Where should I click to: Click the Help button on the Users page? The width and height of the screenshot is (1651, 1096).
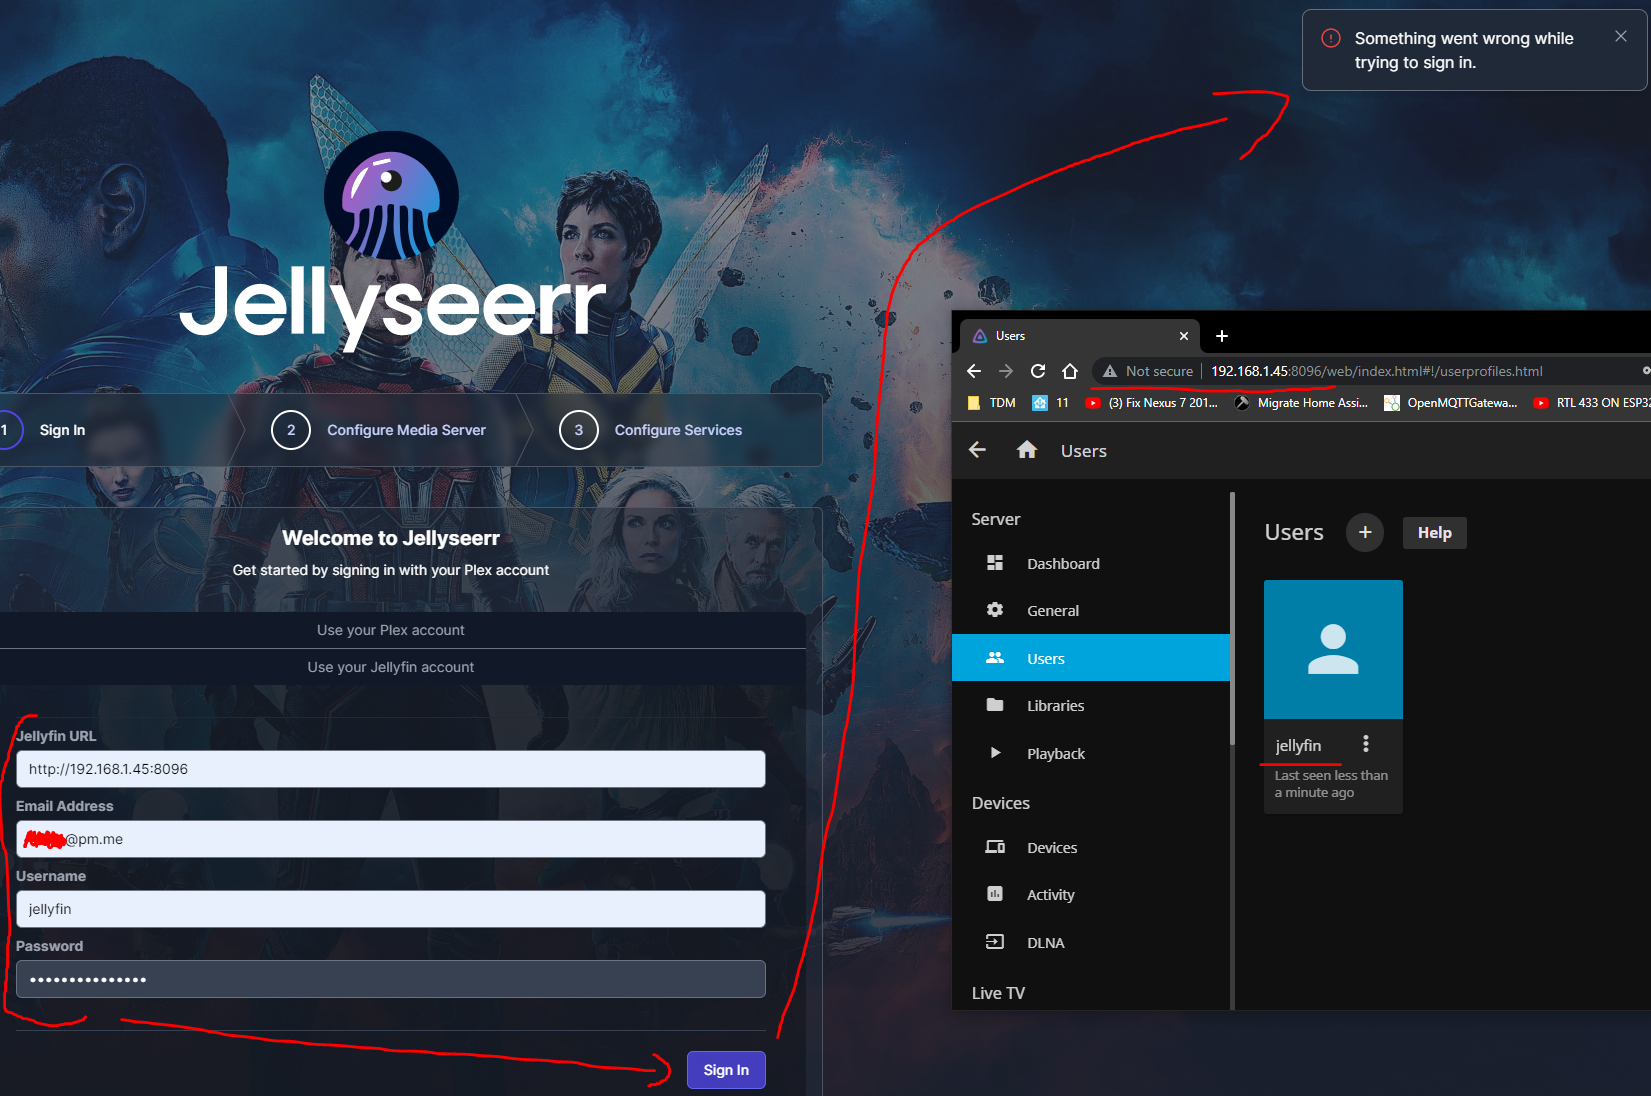[x=1434, y=532]
